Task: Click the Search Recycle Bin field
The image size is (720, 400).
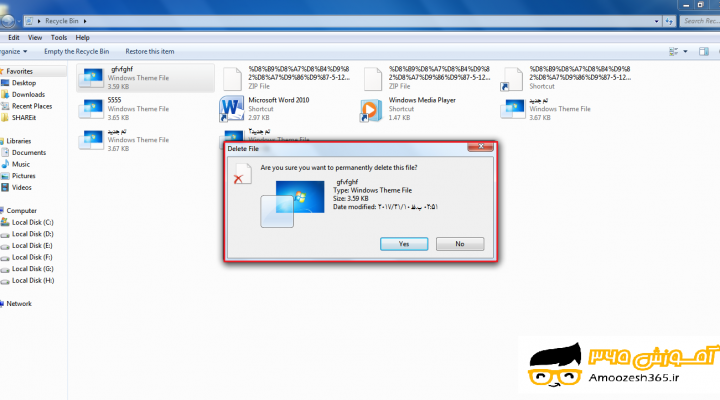Action: coord(700,21)
